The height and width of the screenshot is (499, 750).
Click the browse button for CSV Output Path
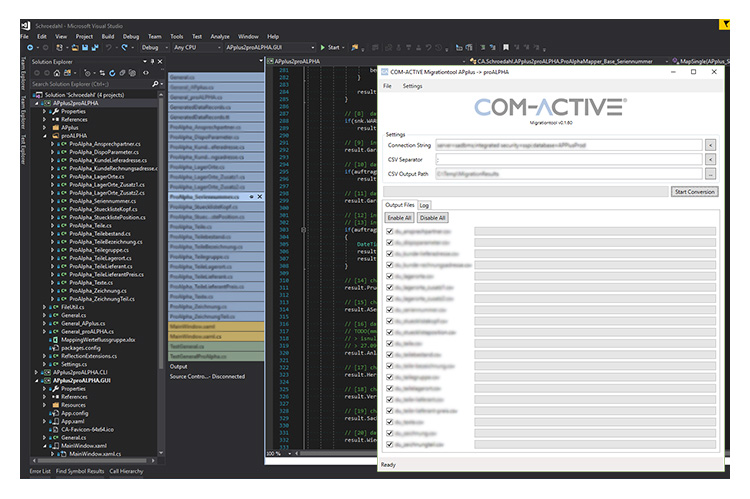[711, 174]
